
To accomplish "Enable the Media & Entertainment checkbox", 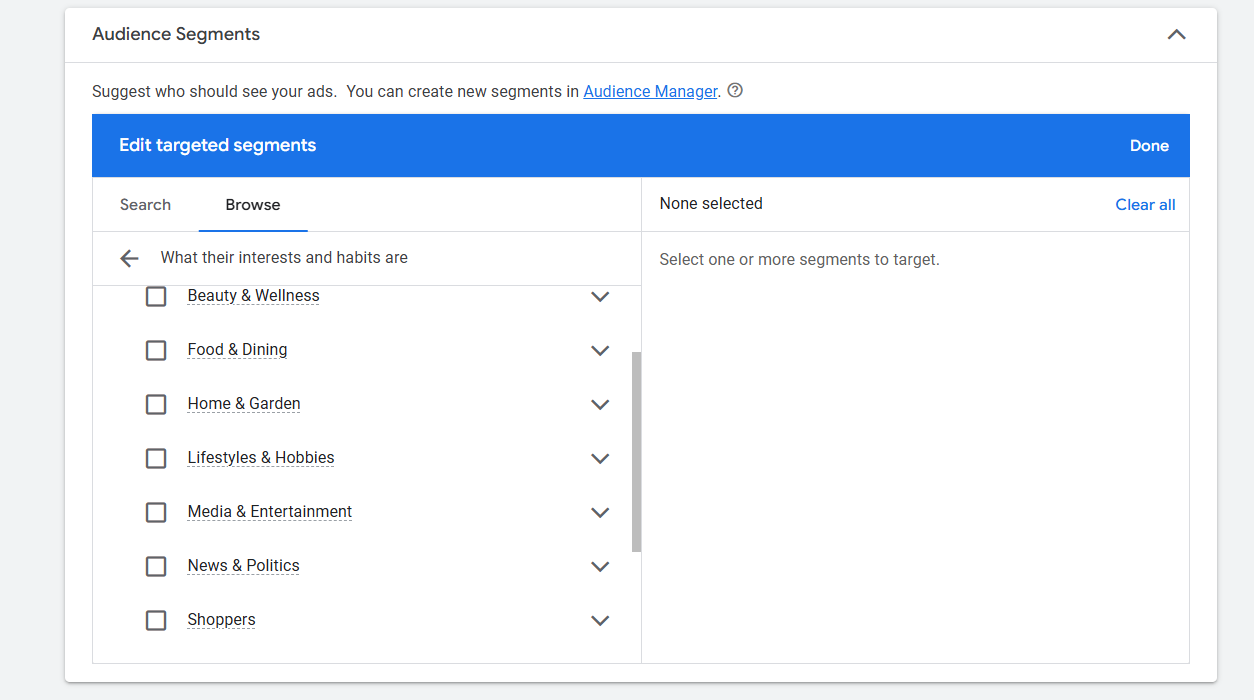I will (x=156, y=513).
